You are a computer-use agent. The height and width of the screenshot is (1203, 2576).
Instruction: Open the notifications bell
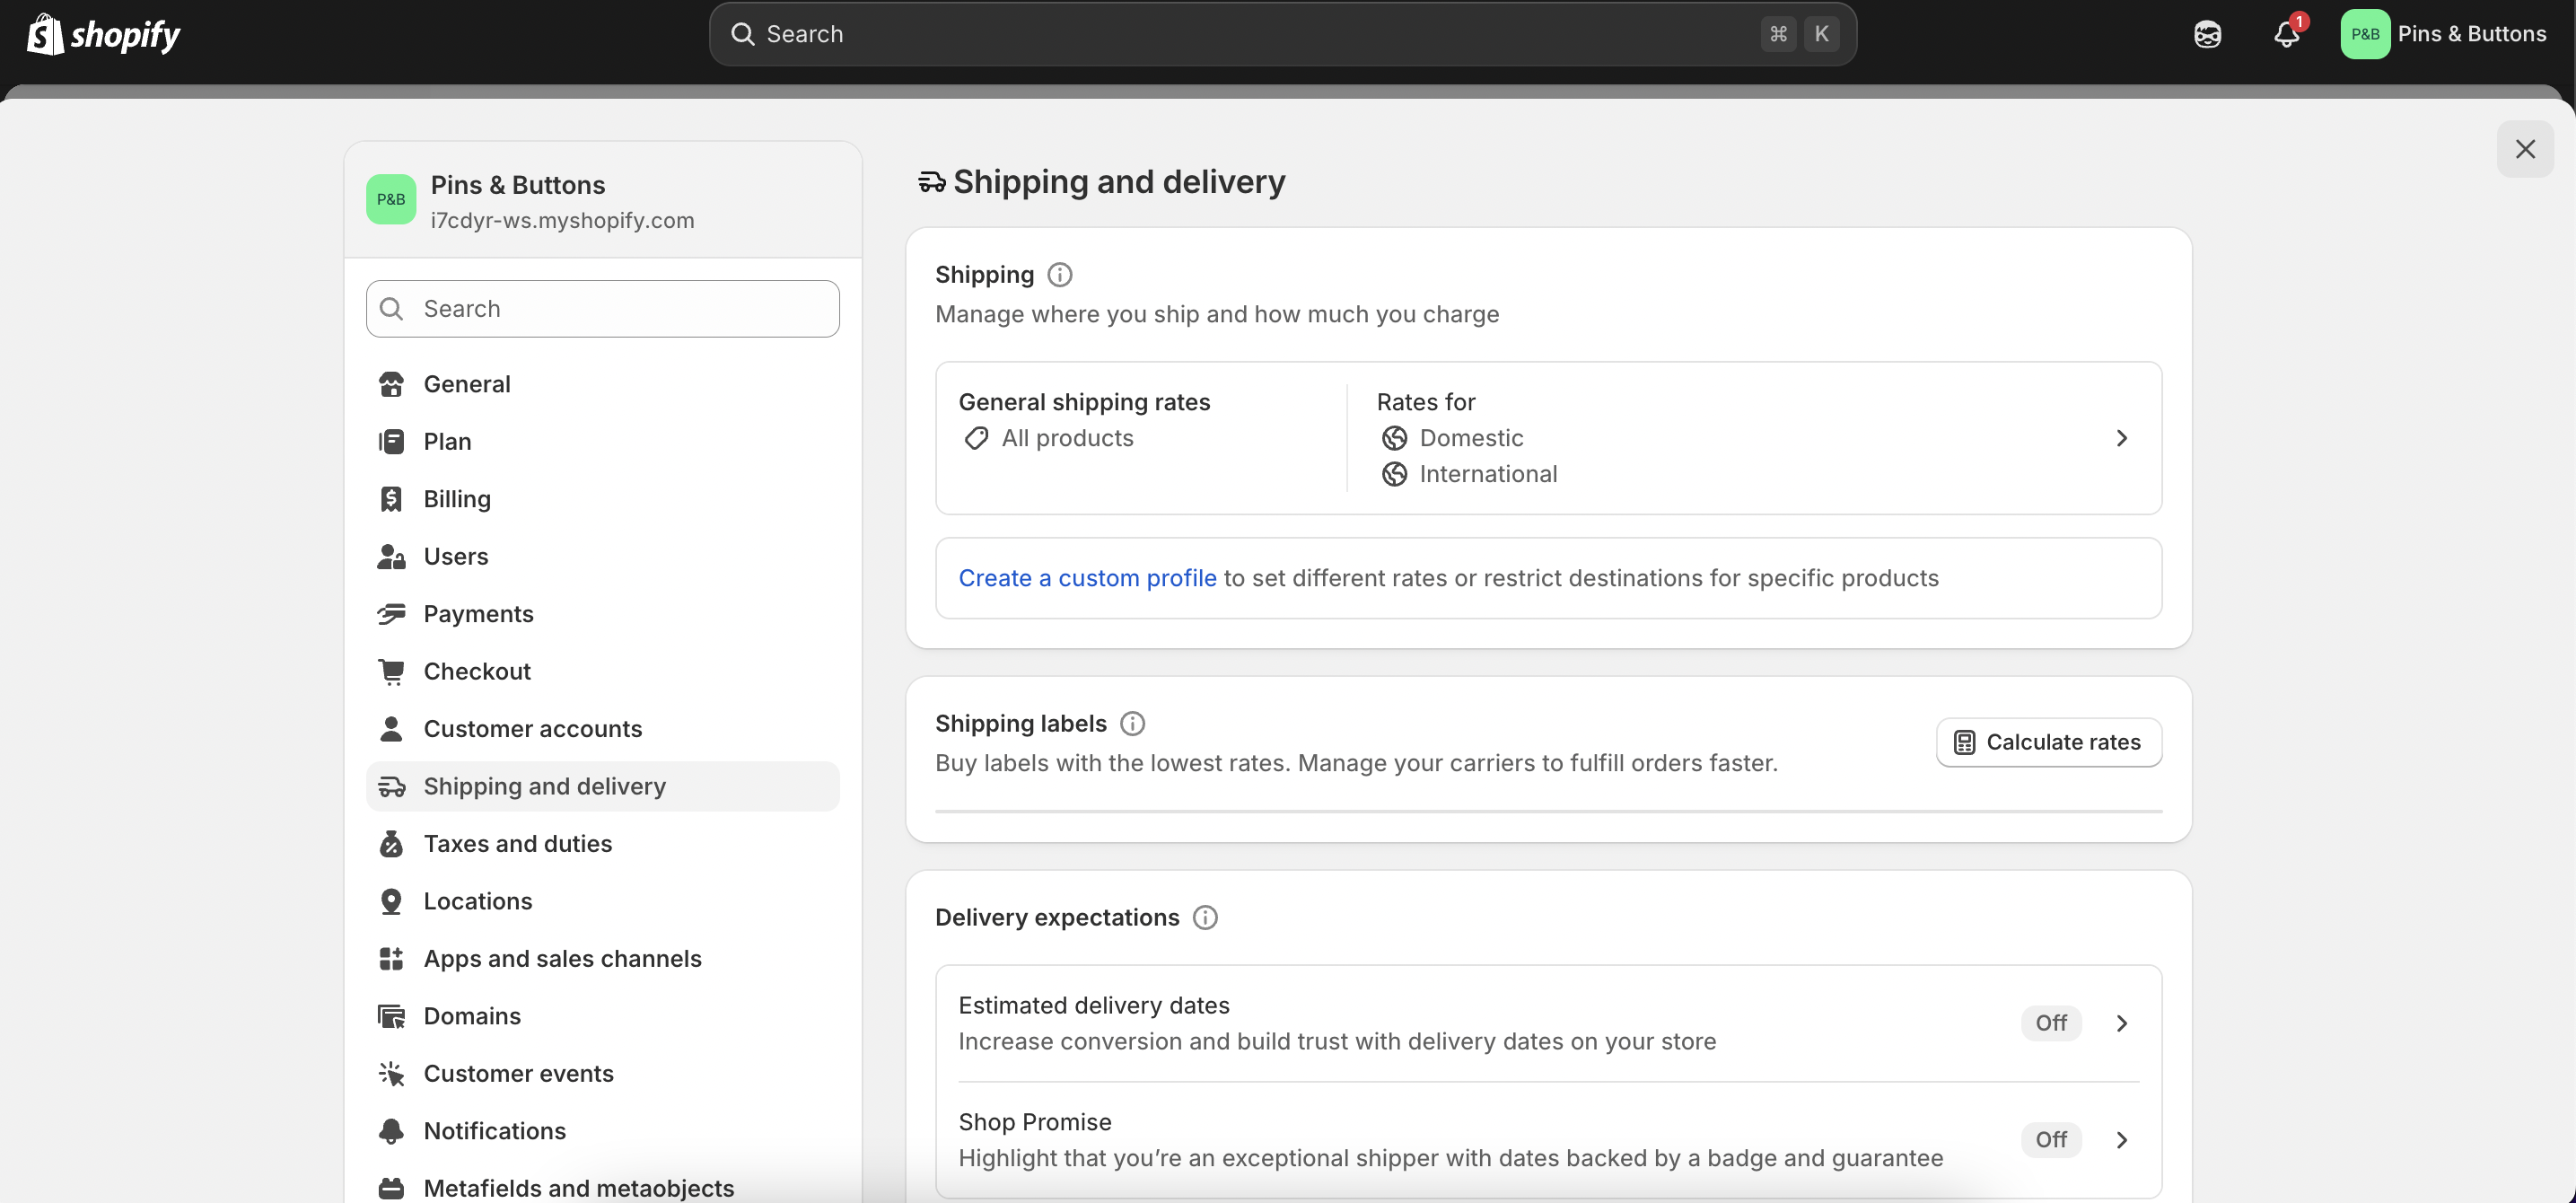point(2286,34)
